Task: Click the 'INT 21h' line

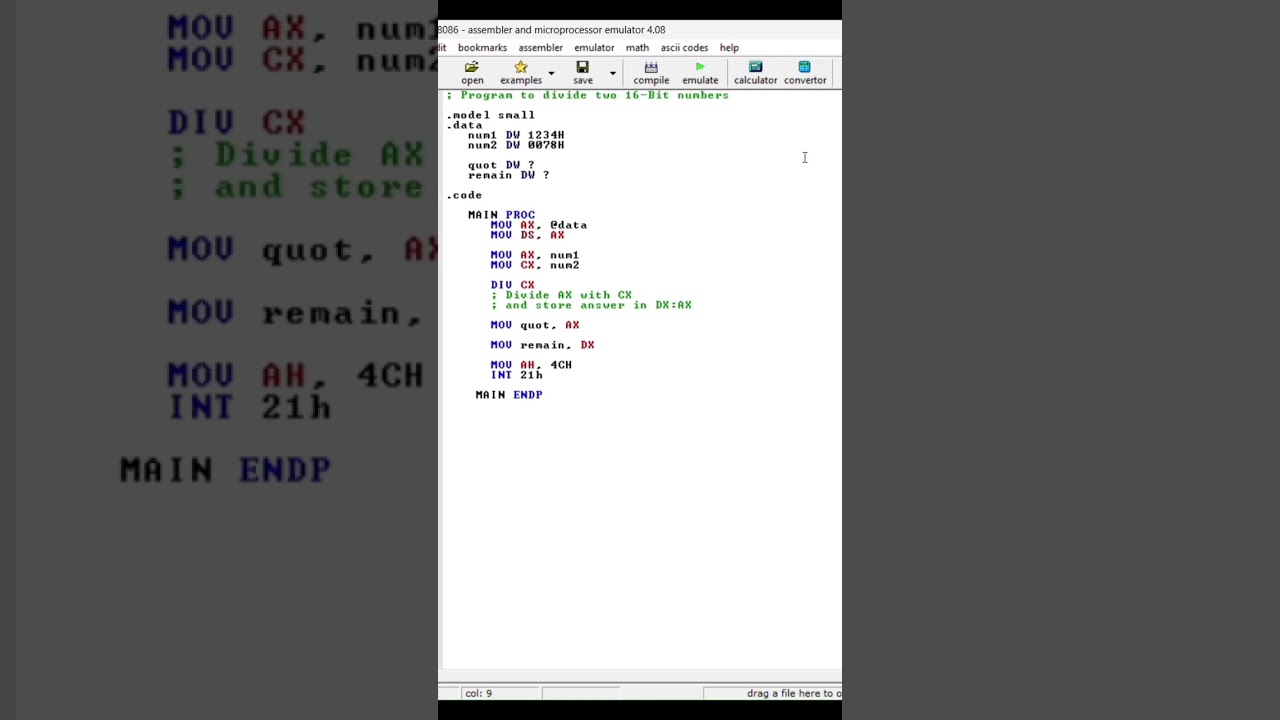Action: (516, 375)
